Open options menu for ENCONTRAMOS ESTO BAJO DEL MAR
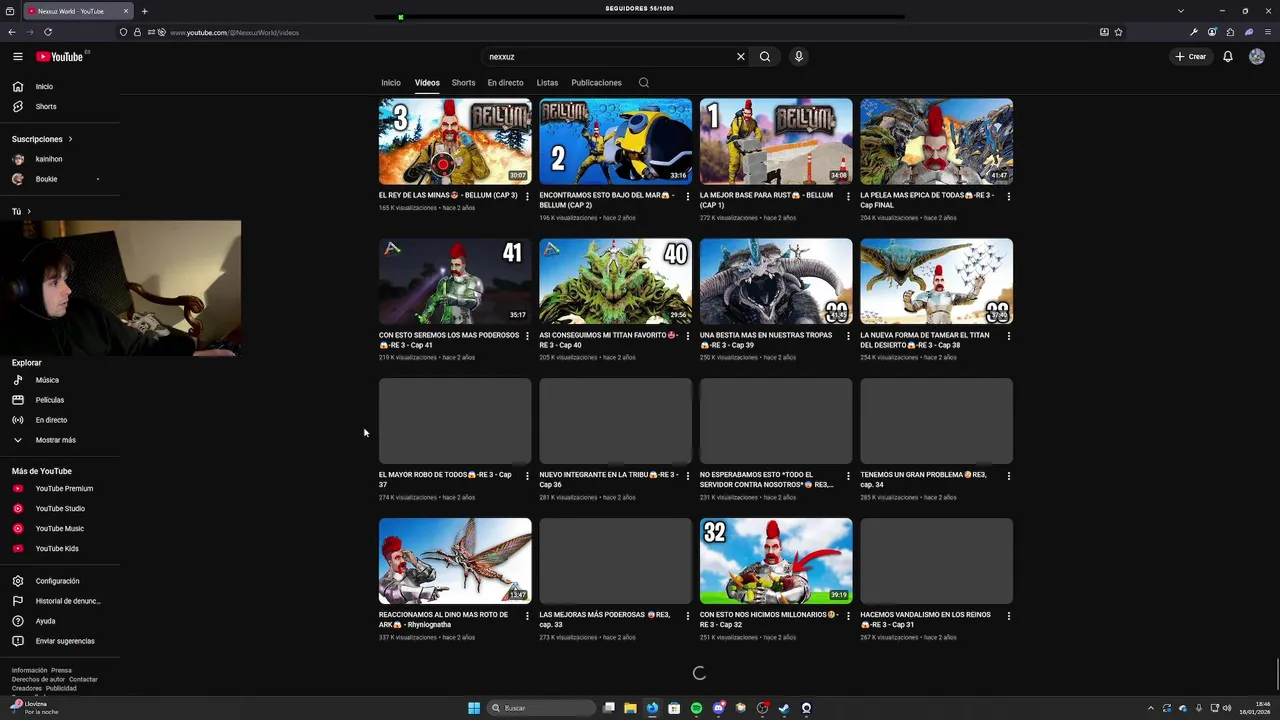 (x=687, y=197)
